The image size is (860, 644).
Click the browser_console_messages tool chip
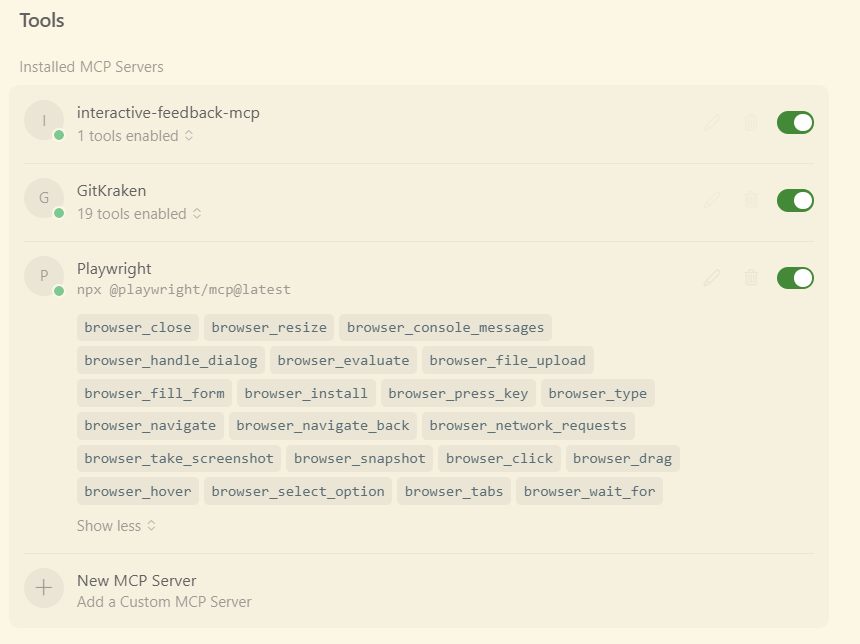pyautogui.click(x=445, y=328)
